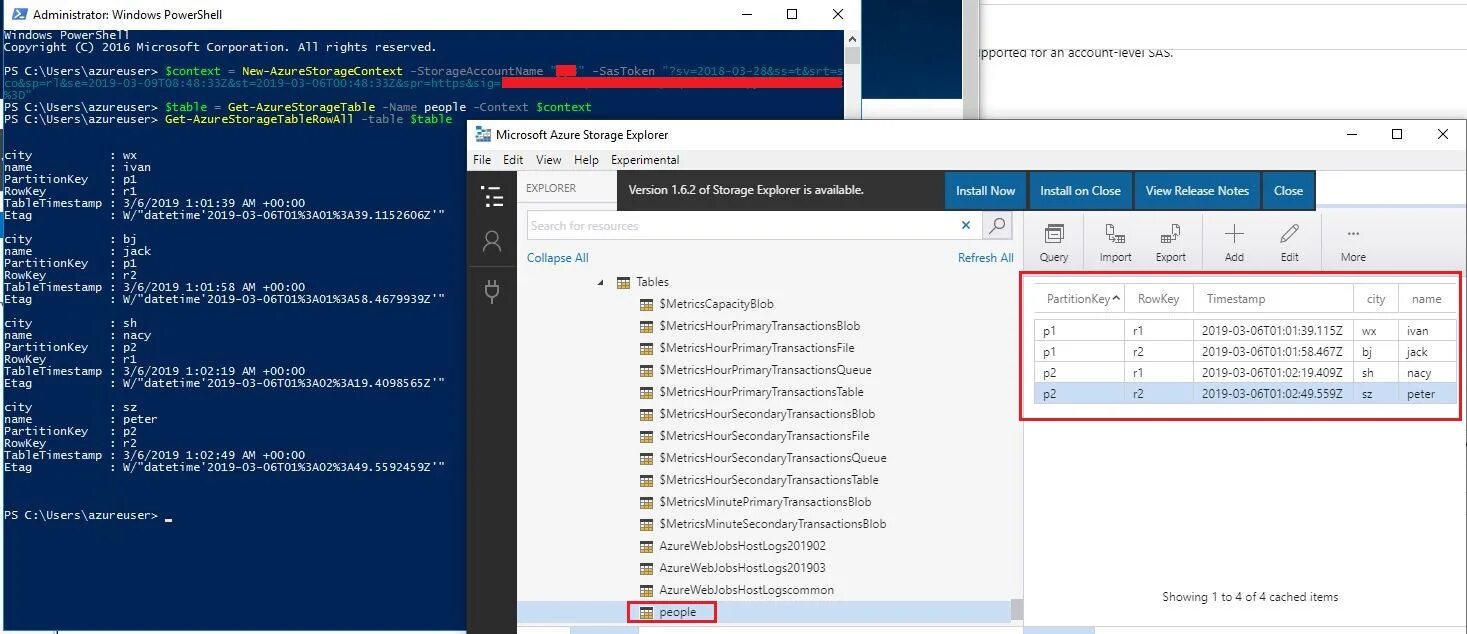Click the Refresh All link
Screen dimensions: 1467x634
coord(985,258)
